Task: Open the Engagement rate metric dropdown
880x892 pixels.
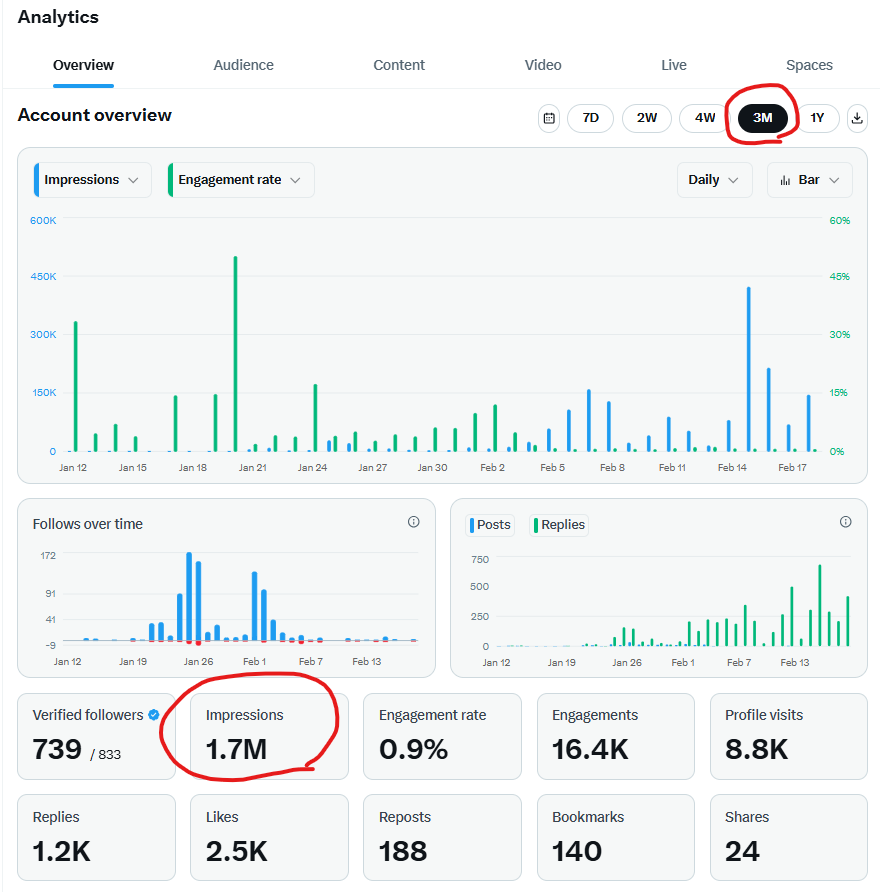Action: coord(240,180)
